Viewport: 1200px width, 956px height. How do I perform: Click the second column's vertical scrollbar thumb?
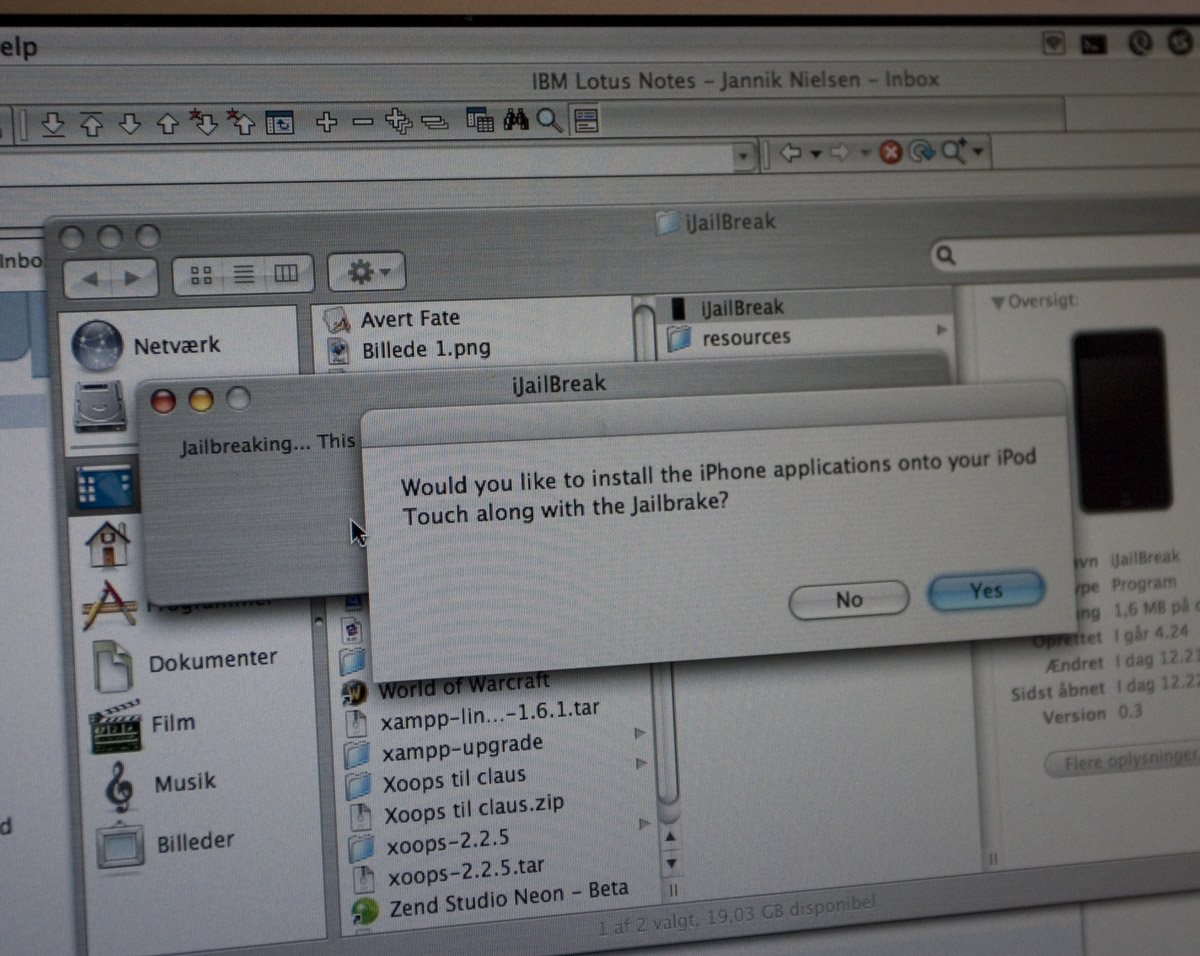click(669, 735)
